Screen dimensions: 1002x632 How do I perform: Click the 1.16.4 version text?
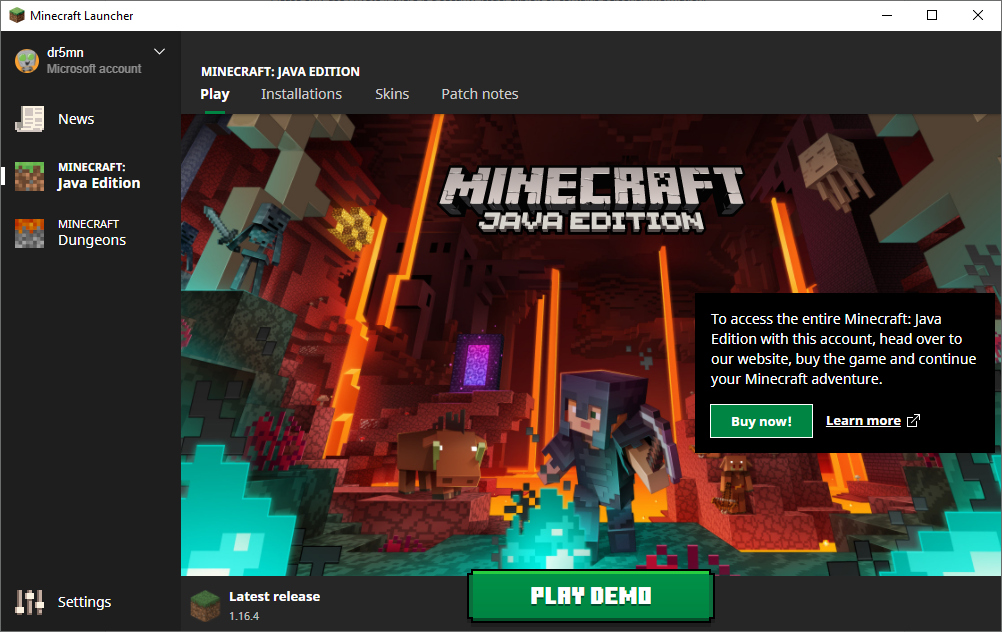coord(244,616)
